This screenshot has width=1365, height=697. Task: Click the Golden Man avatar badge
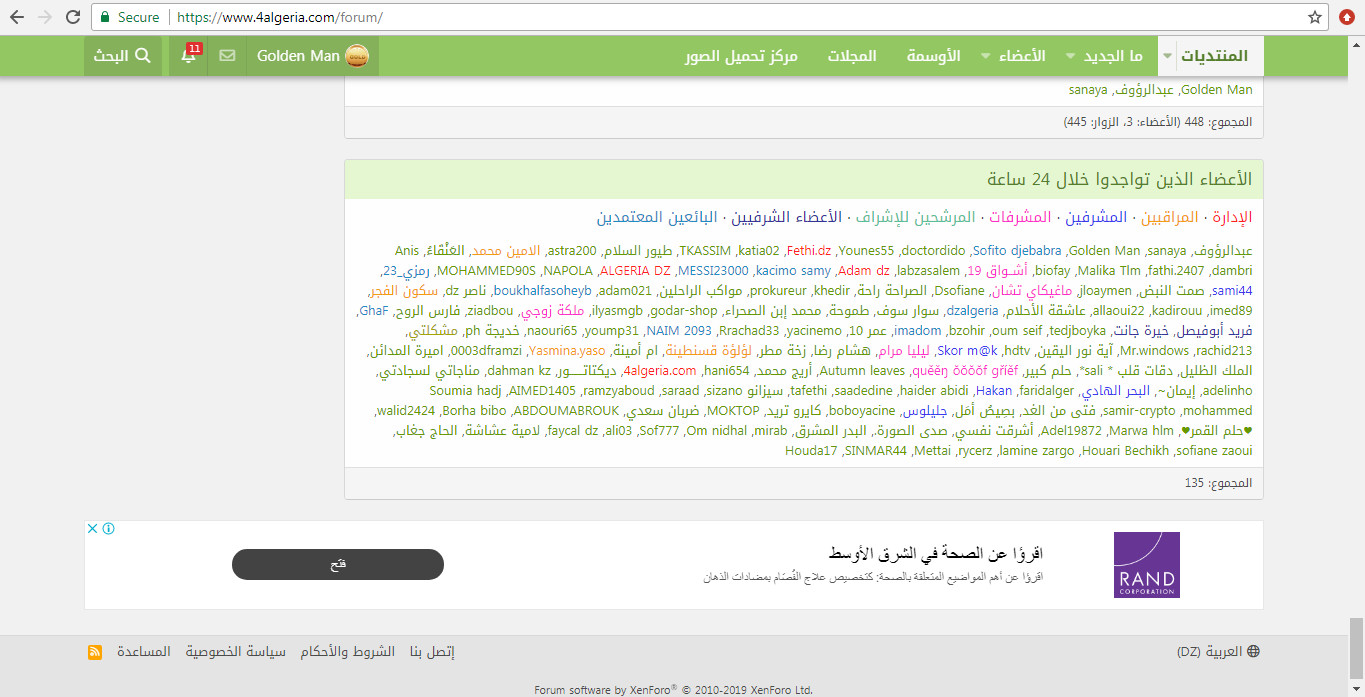[x=357, y=56]
